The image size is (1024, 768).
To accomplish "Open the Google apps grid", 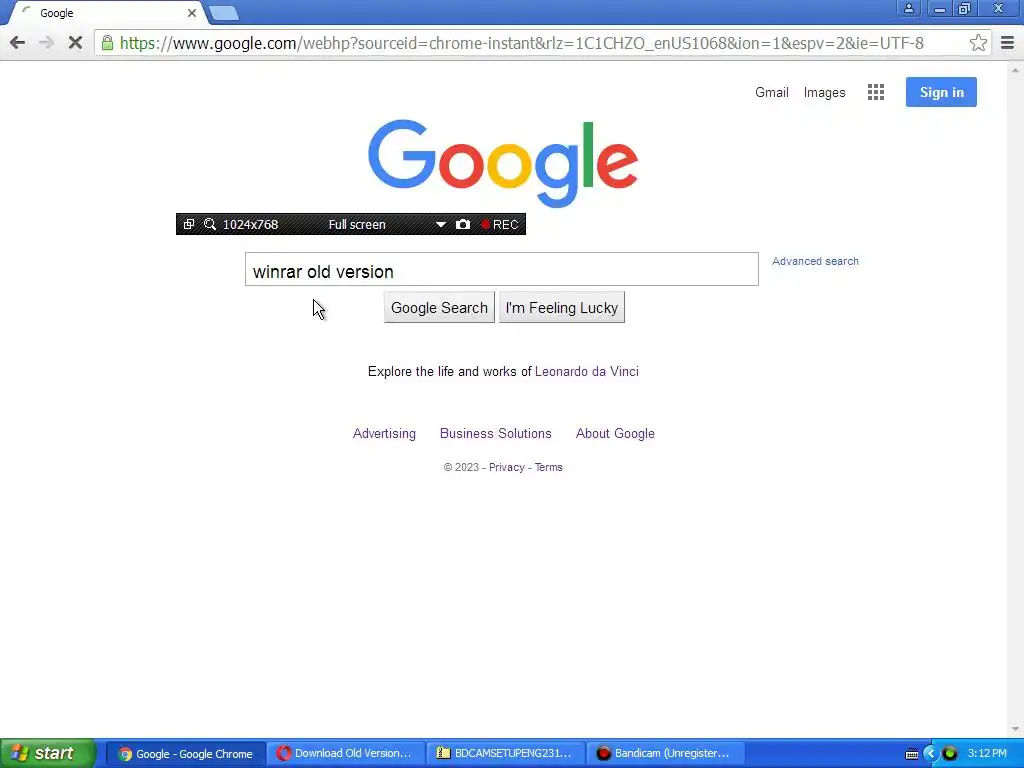I will 876,92.
